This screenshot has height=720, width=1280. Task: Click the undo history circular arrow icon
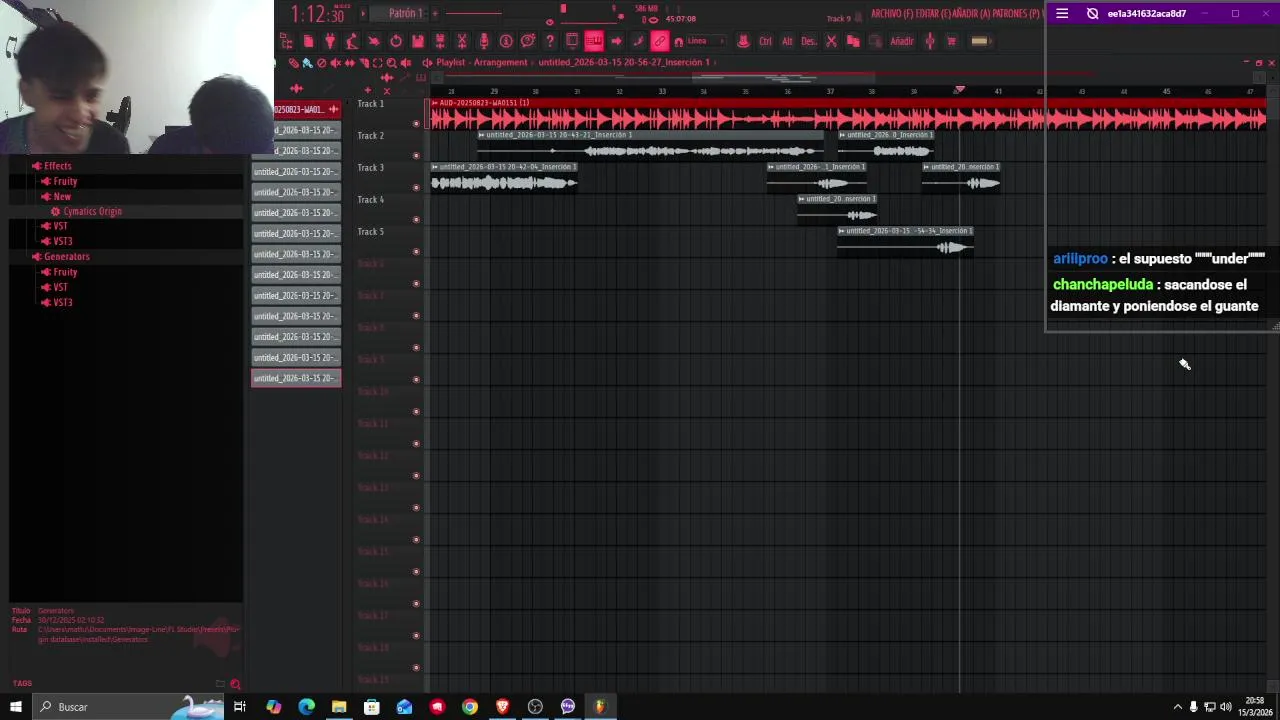[396, 41]
